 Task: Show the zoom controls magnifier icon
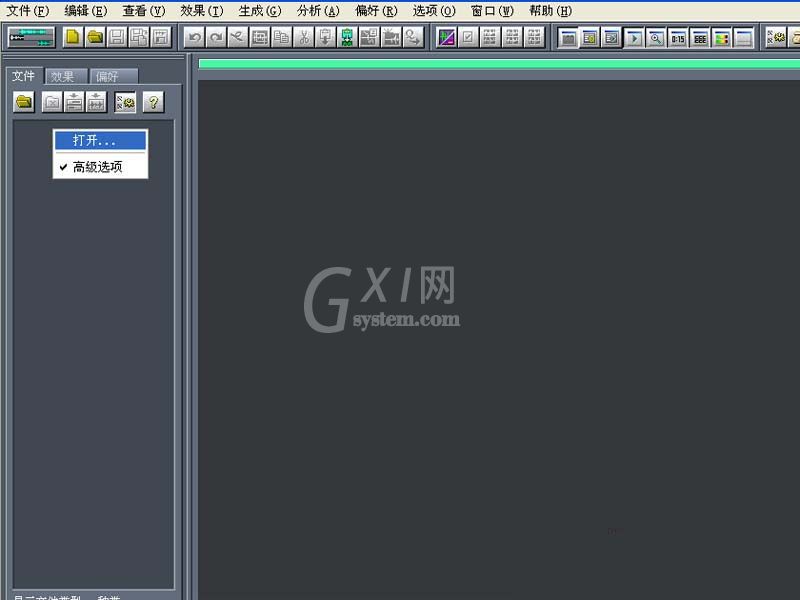656,38
